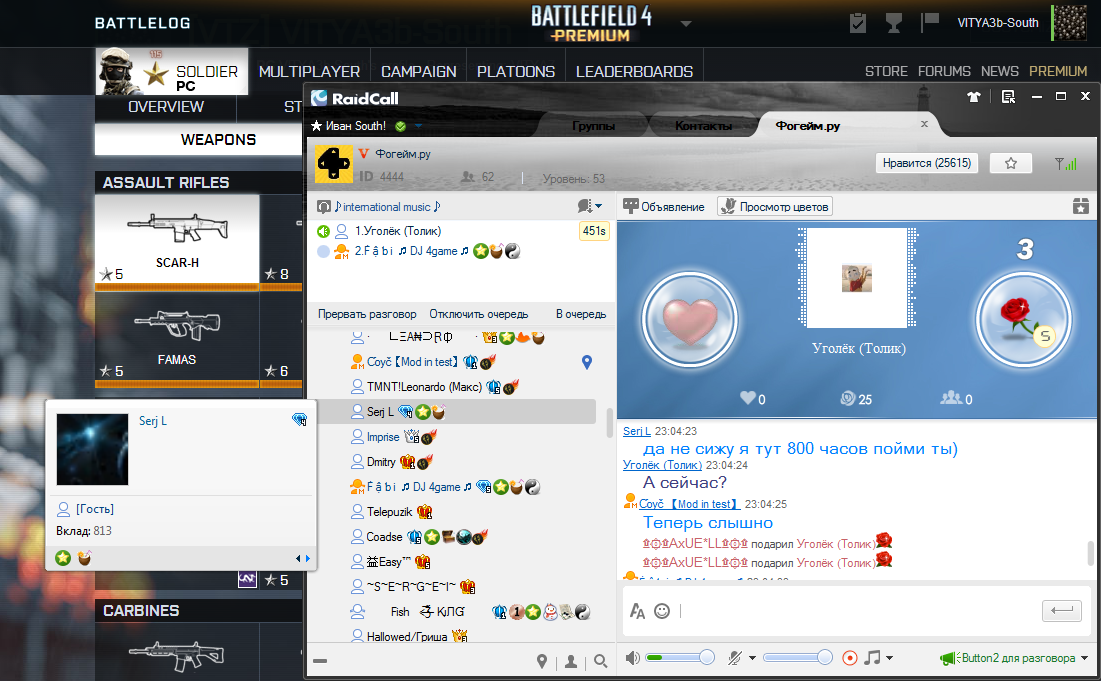Screen dimensions: 1101x681
Task: Open the Battlefield 4 game selector arrow
Action: (x=686, y=23)
